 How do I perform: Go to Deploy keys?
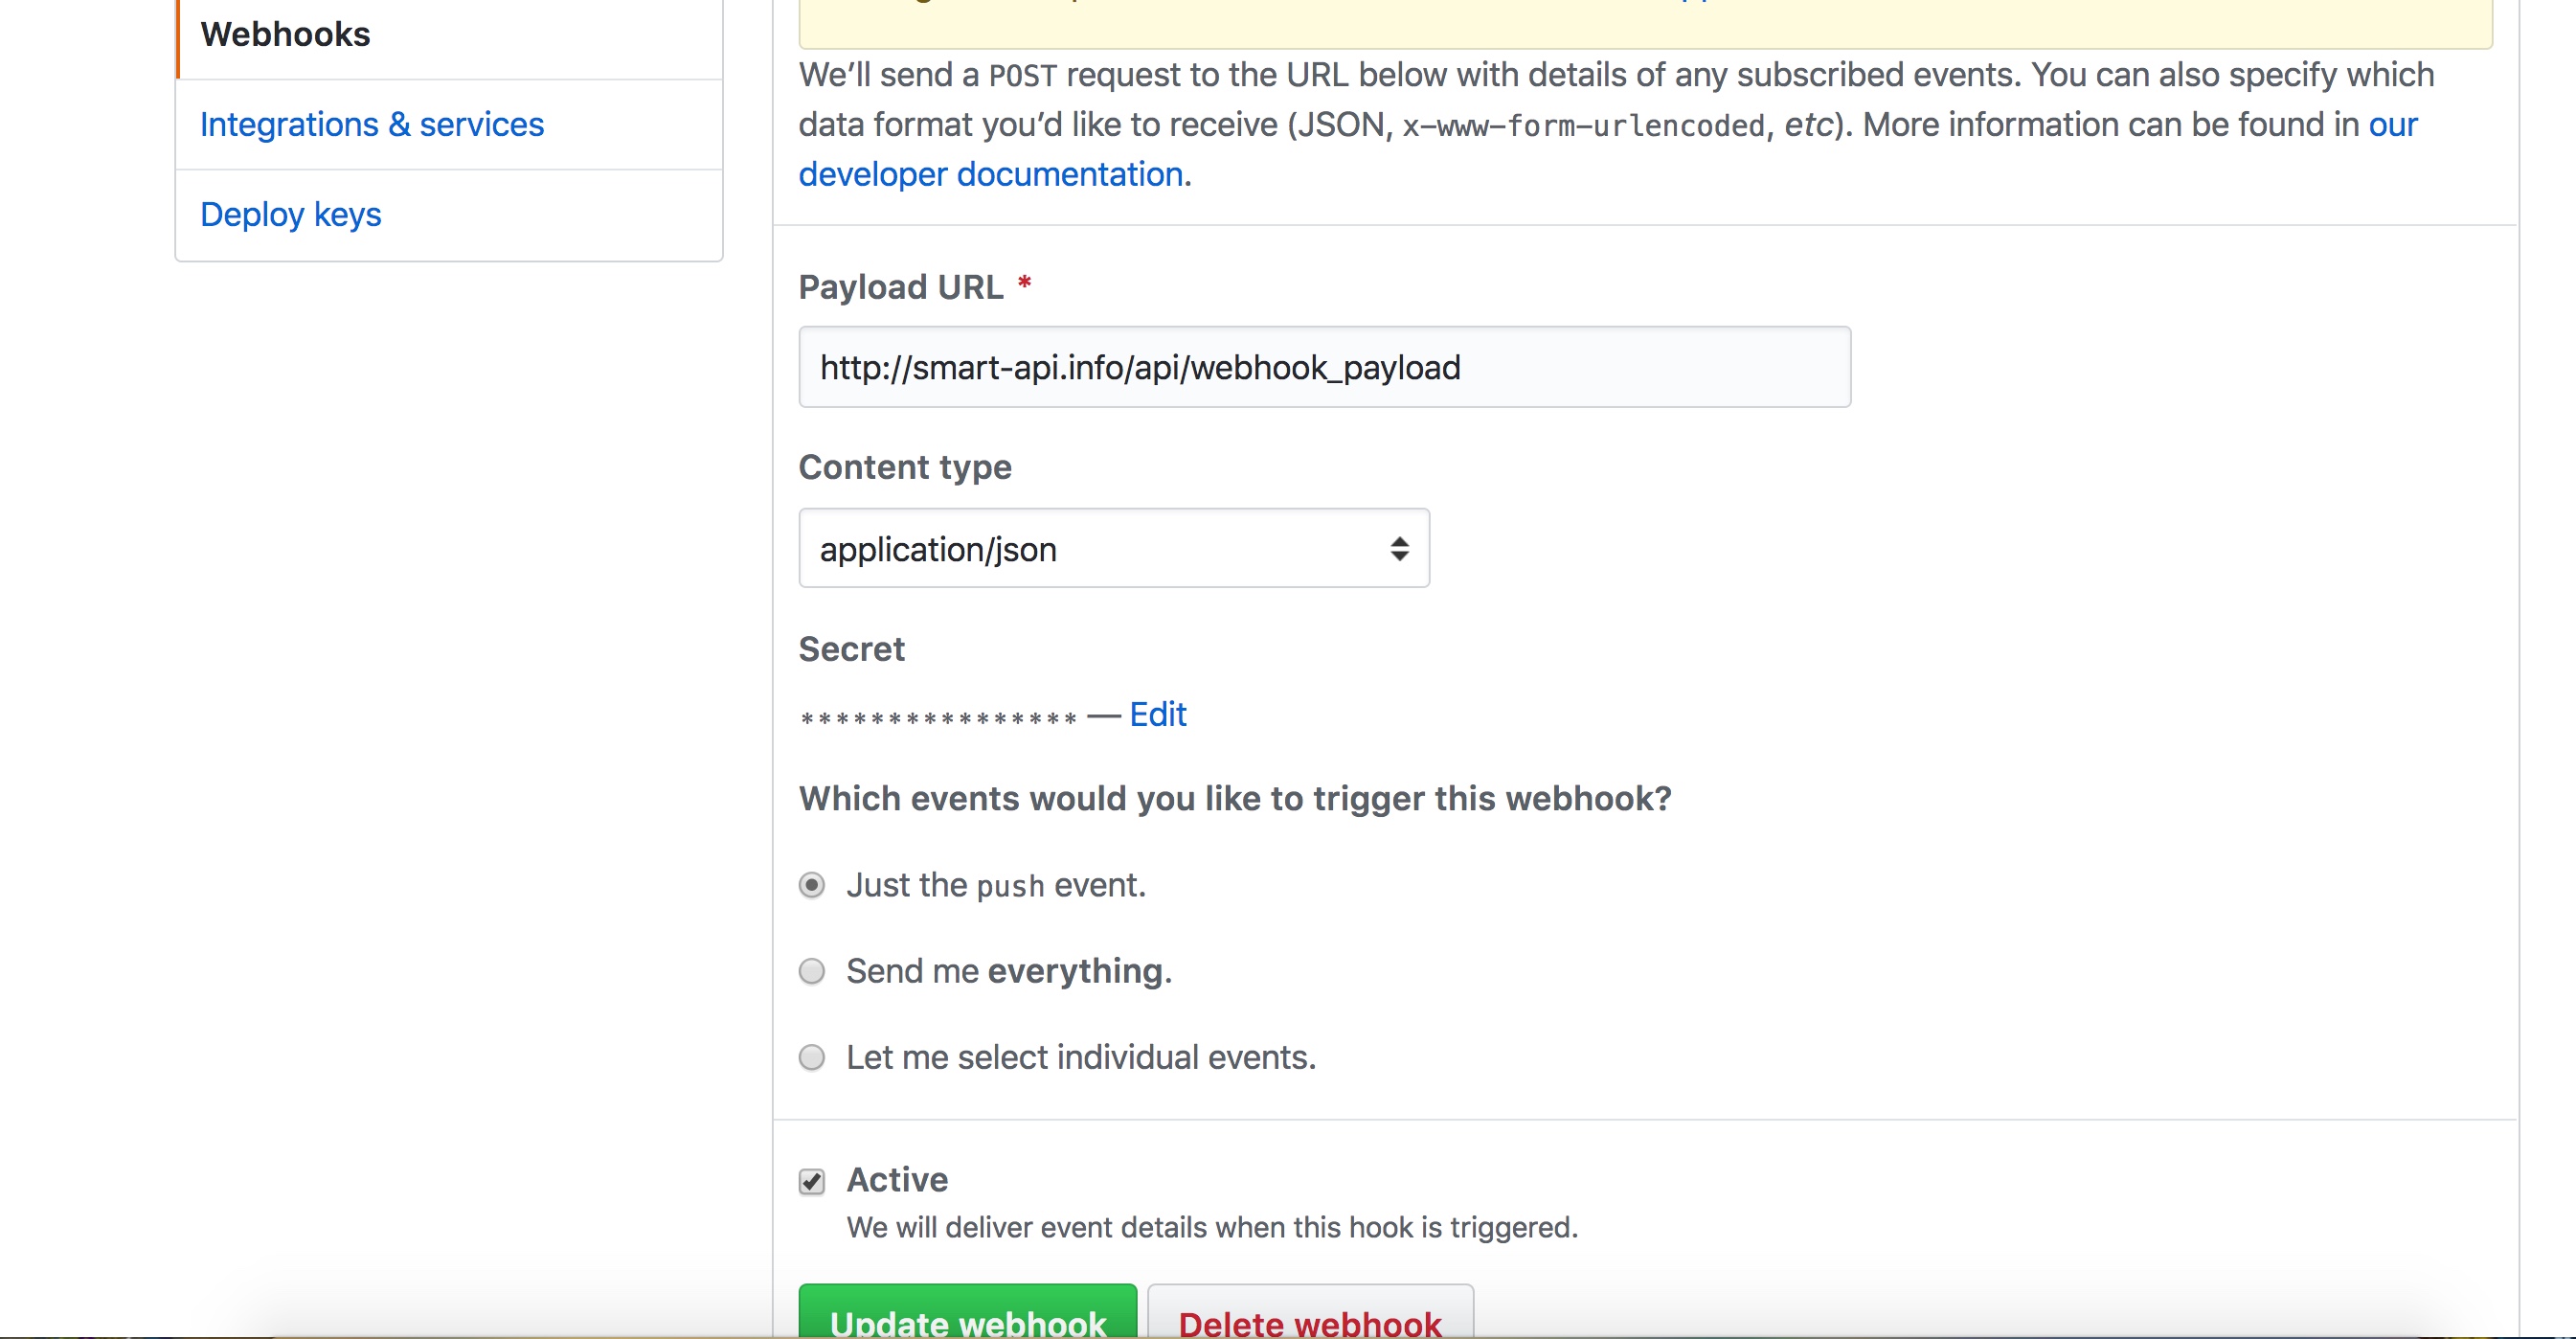pos(290,213)
